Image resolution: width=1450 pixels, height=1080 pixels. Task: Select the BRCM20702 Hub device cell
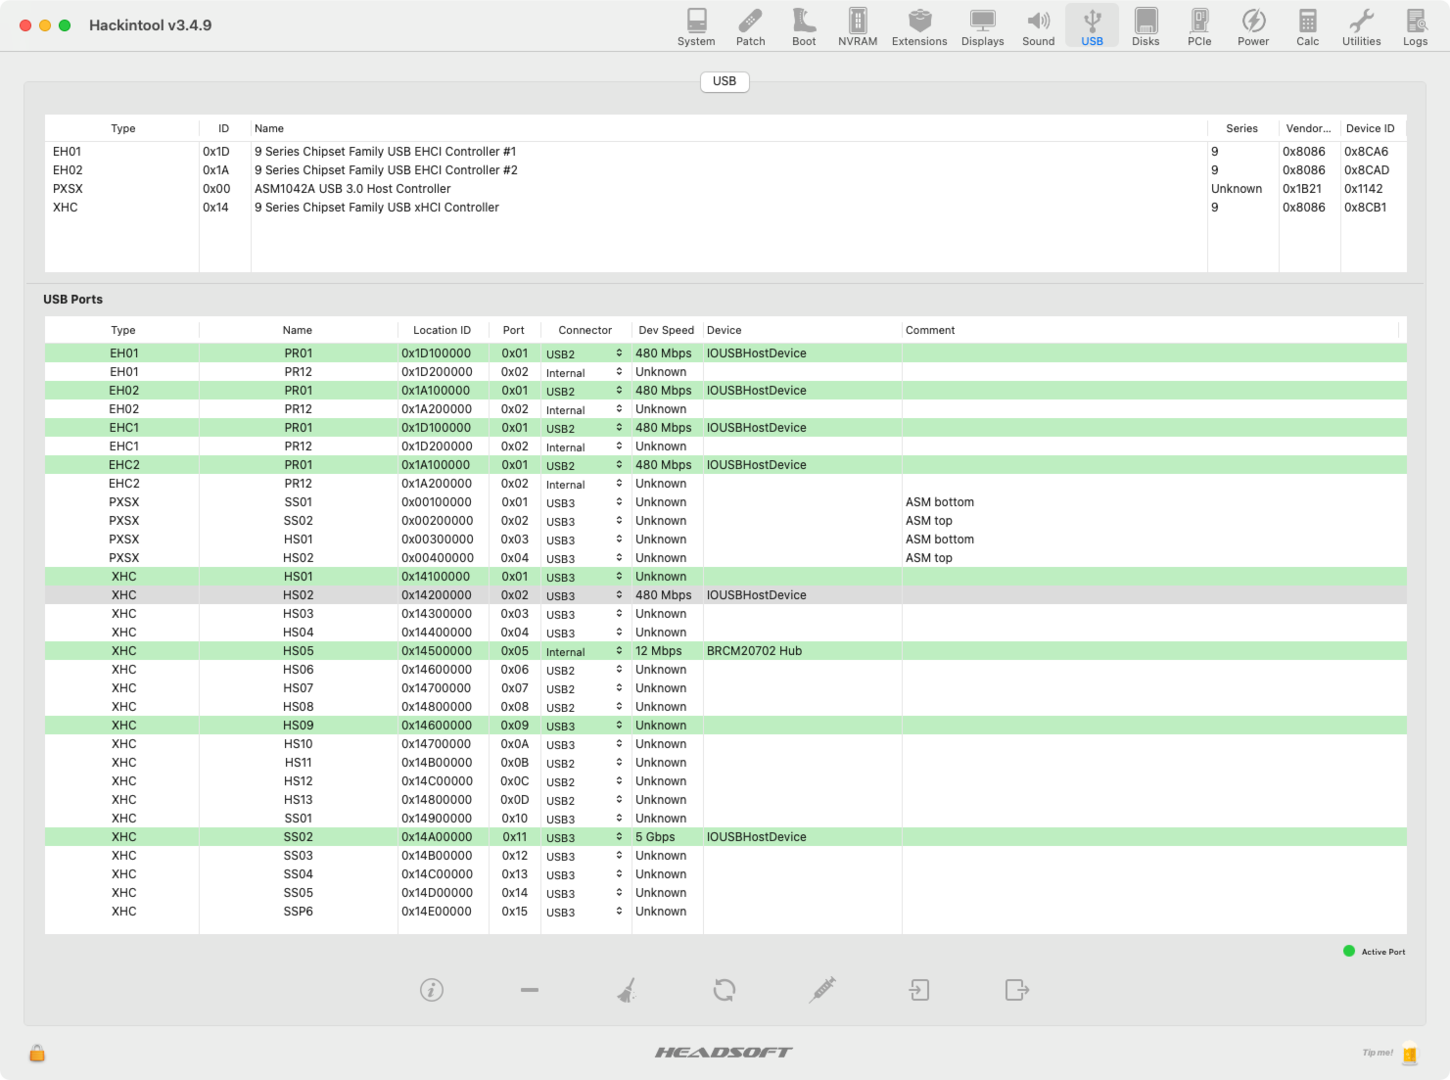(x=754, y=651)
